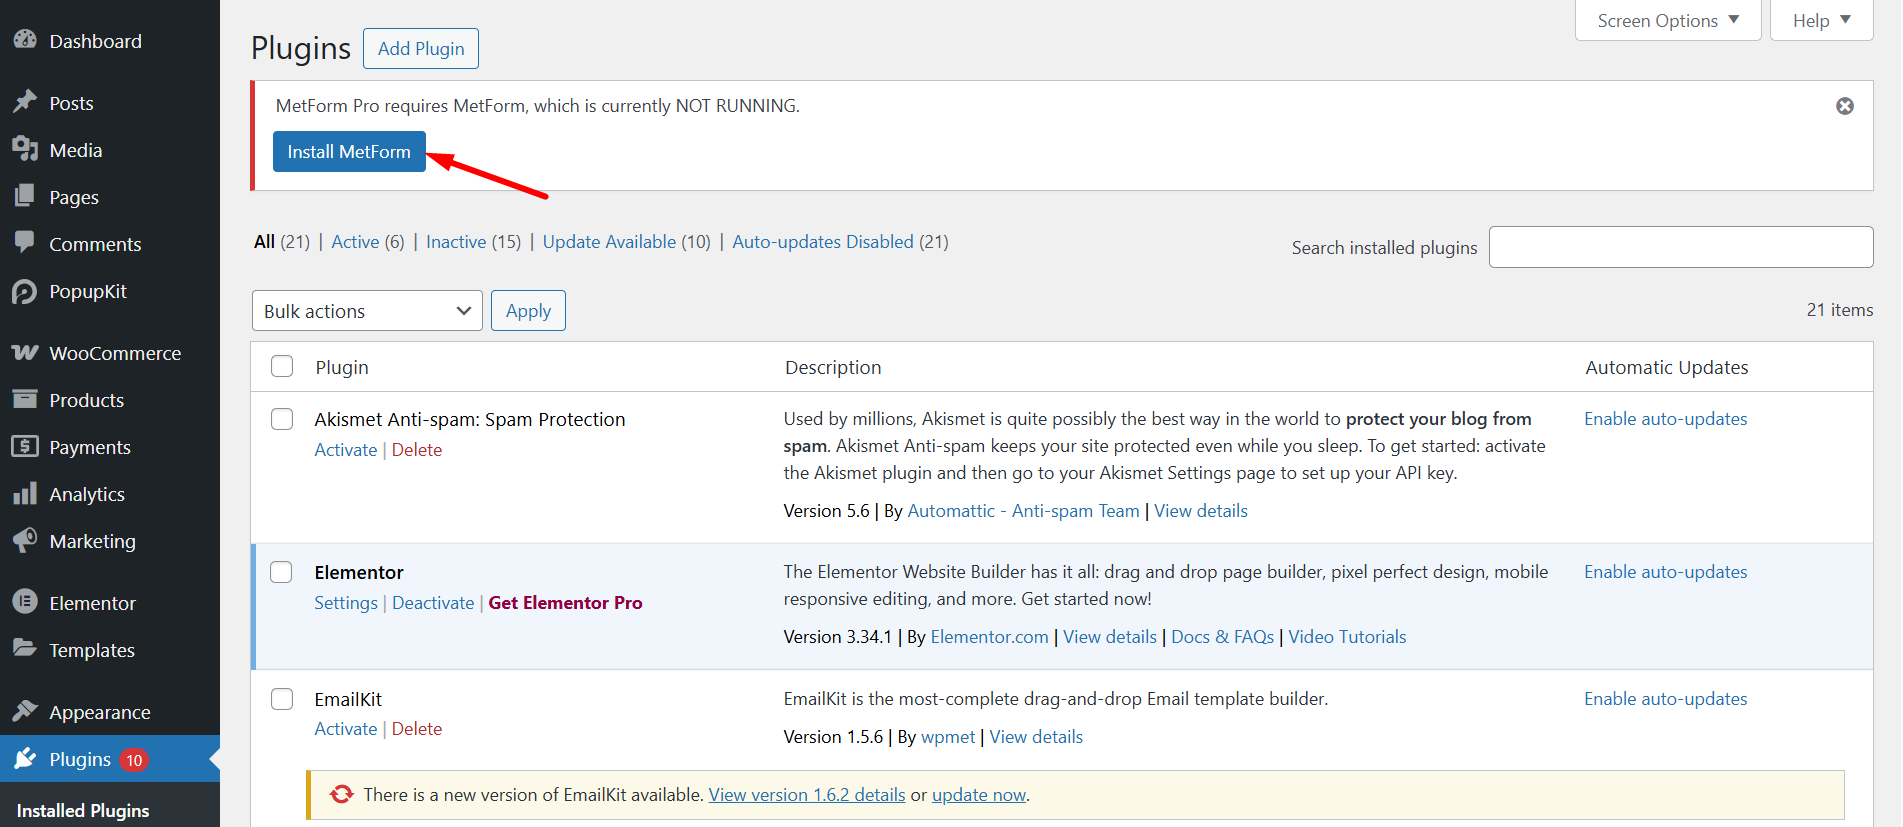Click the Appearance paintbrush icon

(x=25, y=711)
